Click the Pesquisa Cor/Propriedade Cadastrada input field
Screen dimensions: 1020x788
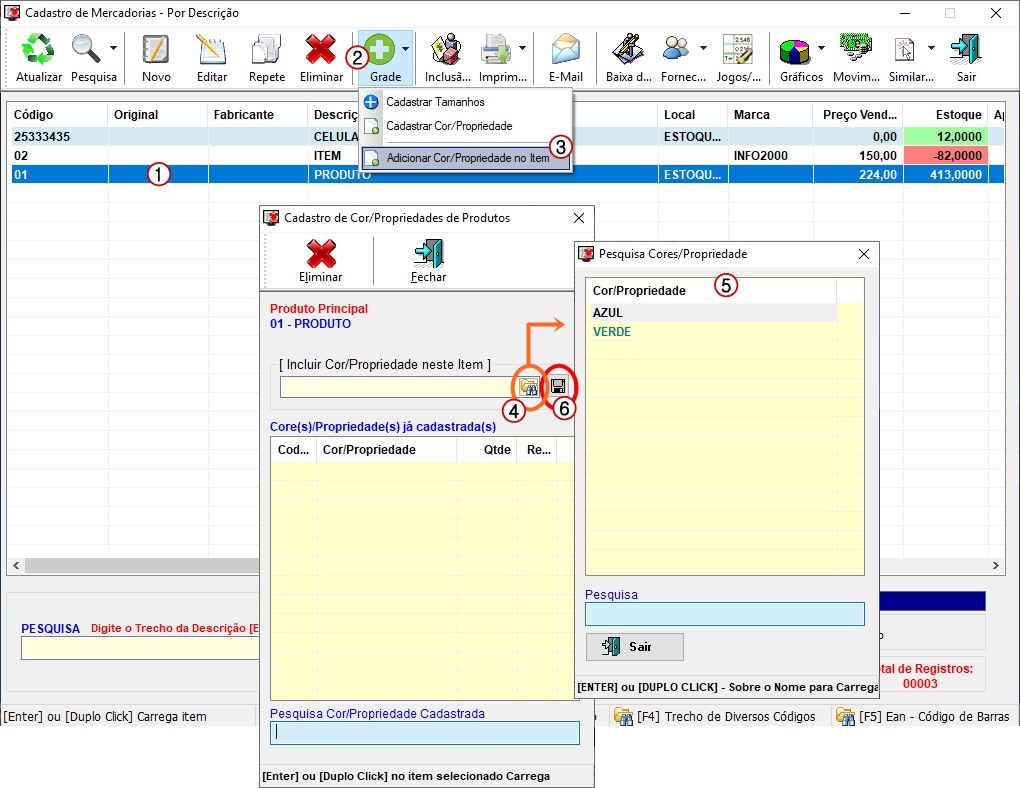424,733
